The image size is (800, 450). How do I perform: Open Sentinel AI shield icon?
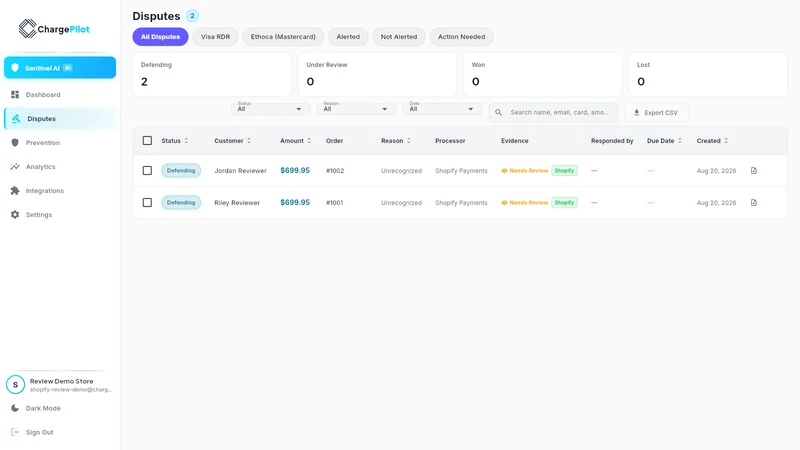(15, 67)
